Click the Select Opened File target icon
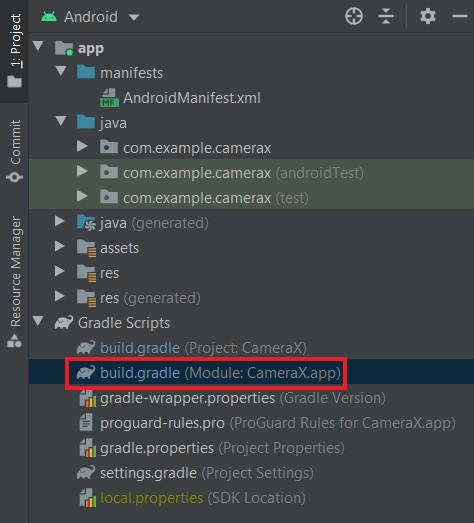474x523 pixels. click(x=354, y=16)
